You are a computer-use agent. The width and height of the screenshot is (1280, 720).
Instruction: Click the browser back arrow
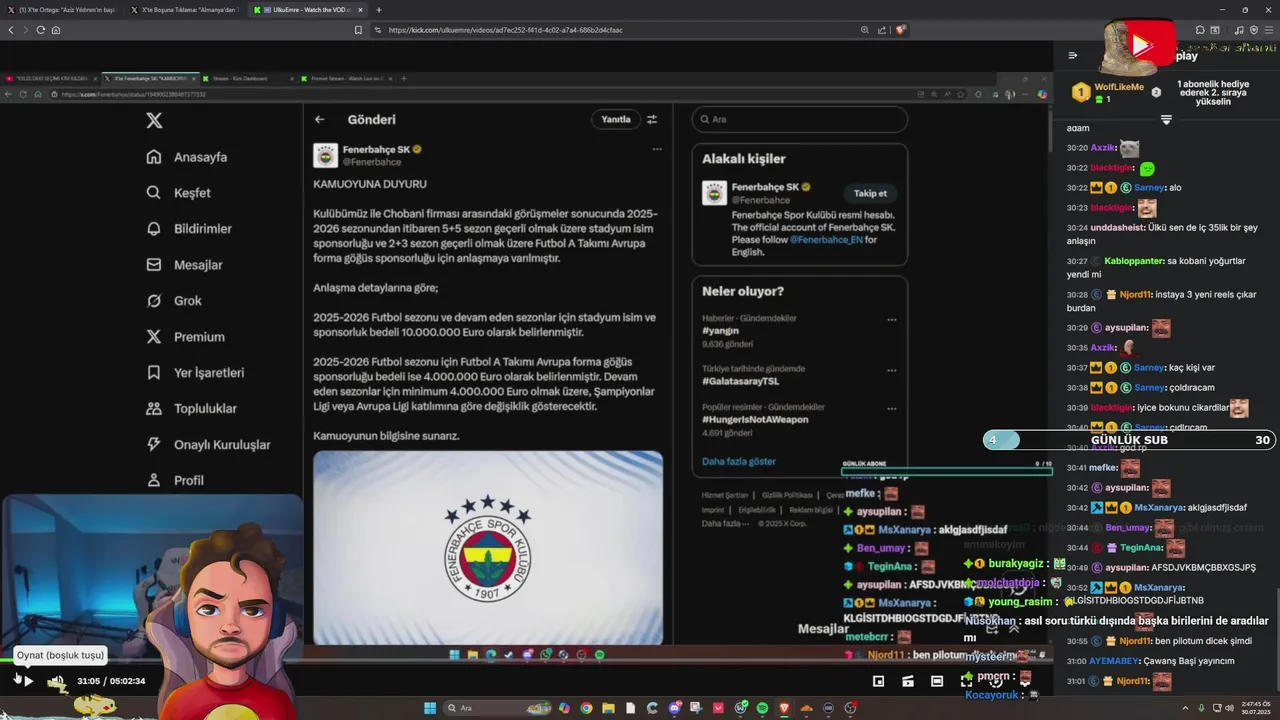click(x=11, y=30)
